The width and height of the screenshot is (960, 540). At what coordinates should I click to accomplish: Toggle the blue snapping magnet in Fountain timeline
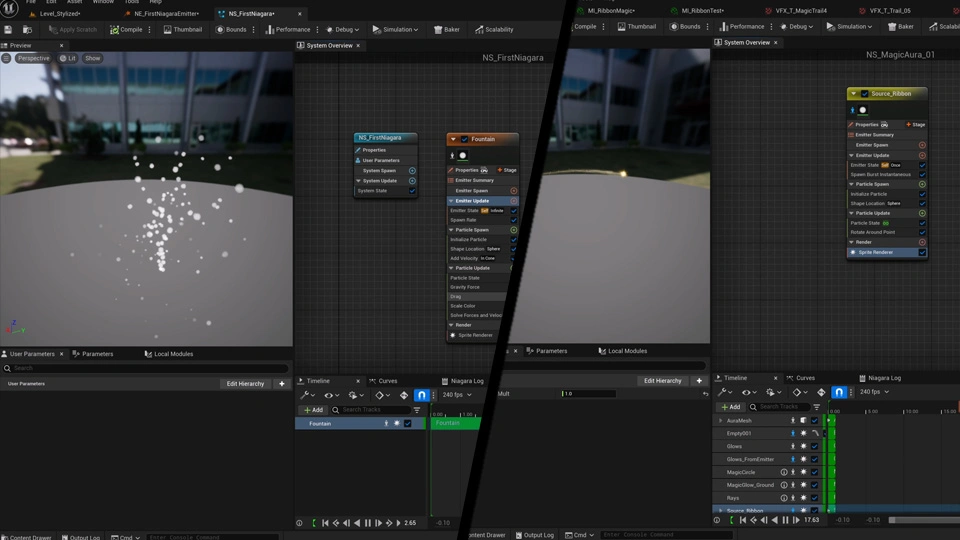coord(421,395)
